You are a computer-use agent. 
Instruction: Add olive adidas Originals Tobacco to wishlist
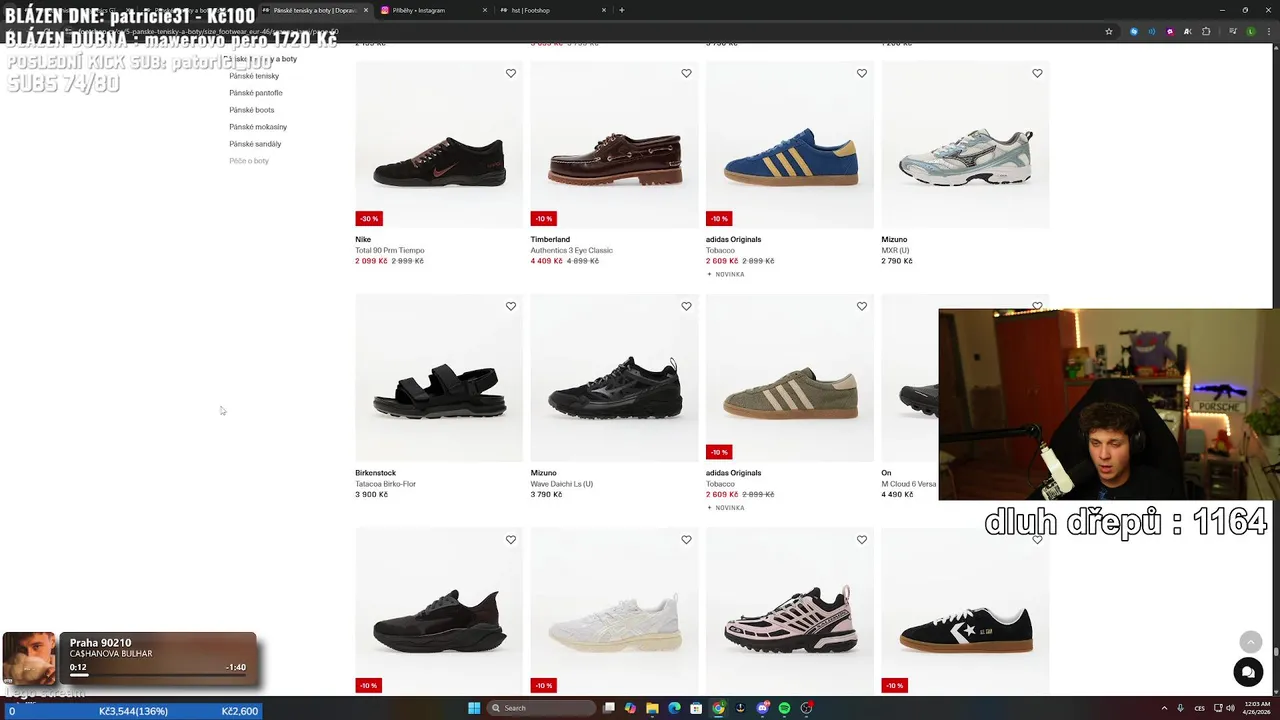(862, 306)
